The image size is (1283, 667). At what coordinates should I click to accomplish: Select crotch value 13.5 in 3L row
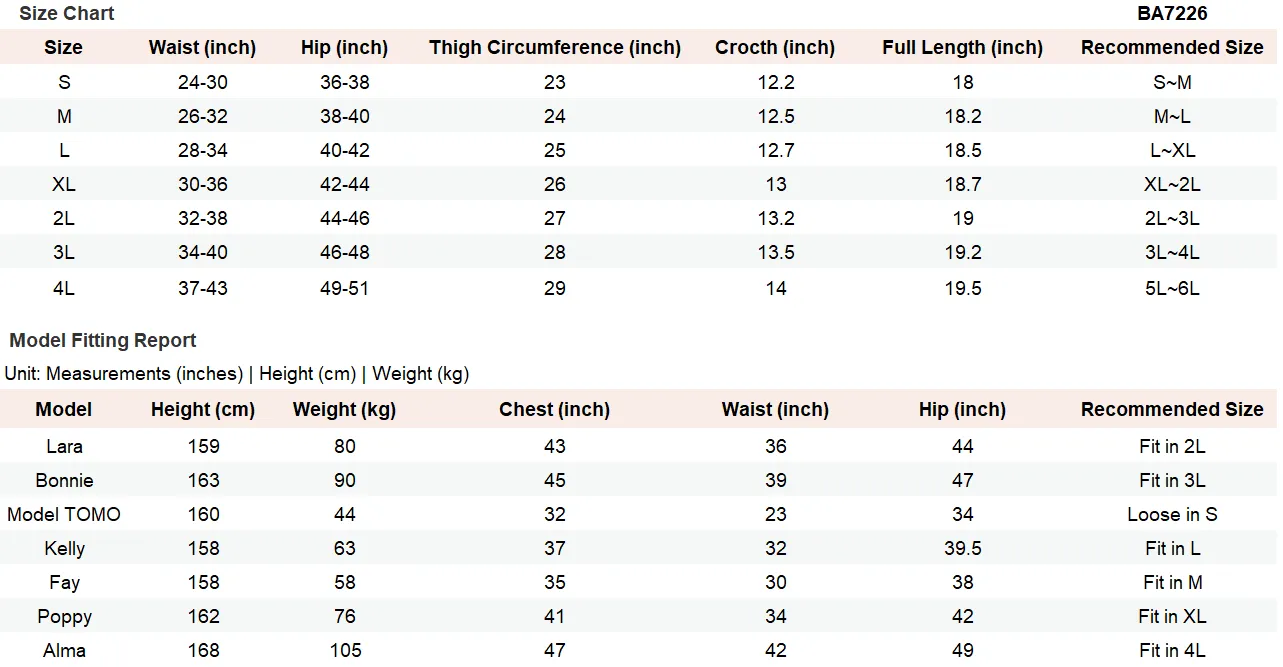[x=776, y=252]
